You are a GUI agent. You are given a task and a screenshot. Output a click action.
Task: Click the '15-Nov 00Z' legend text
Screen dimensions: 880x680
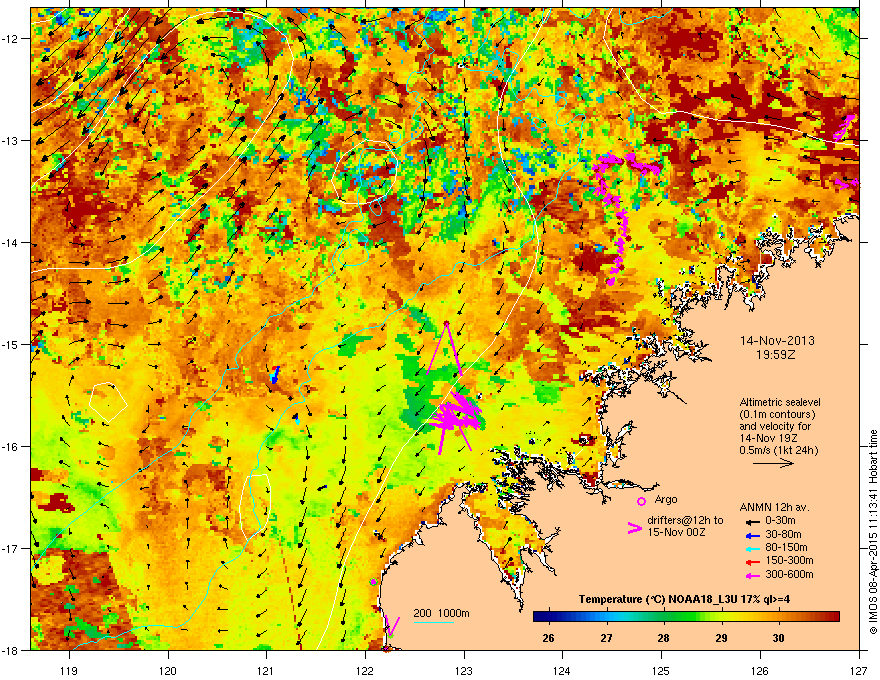(676, 532)
